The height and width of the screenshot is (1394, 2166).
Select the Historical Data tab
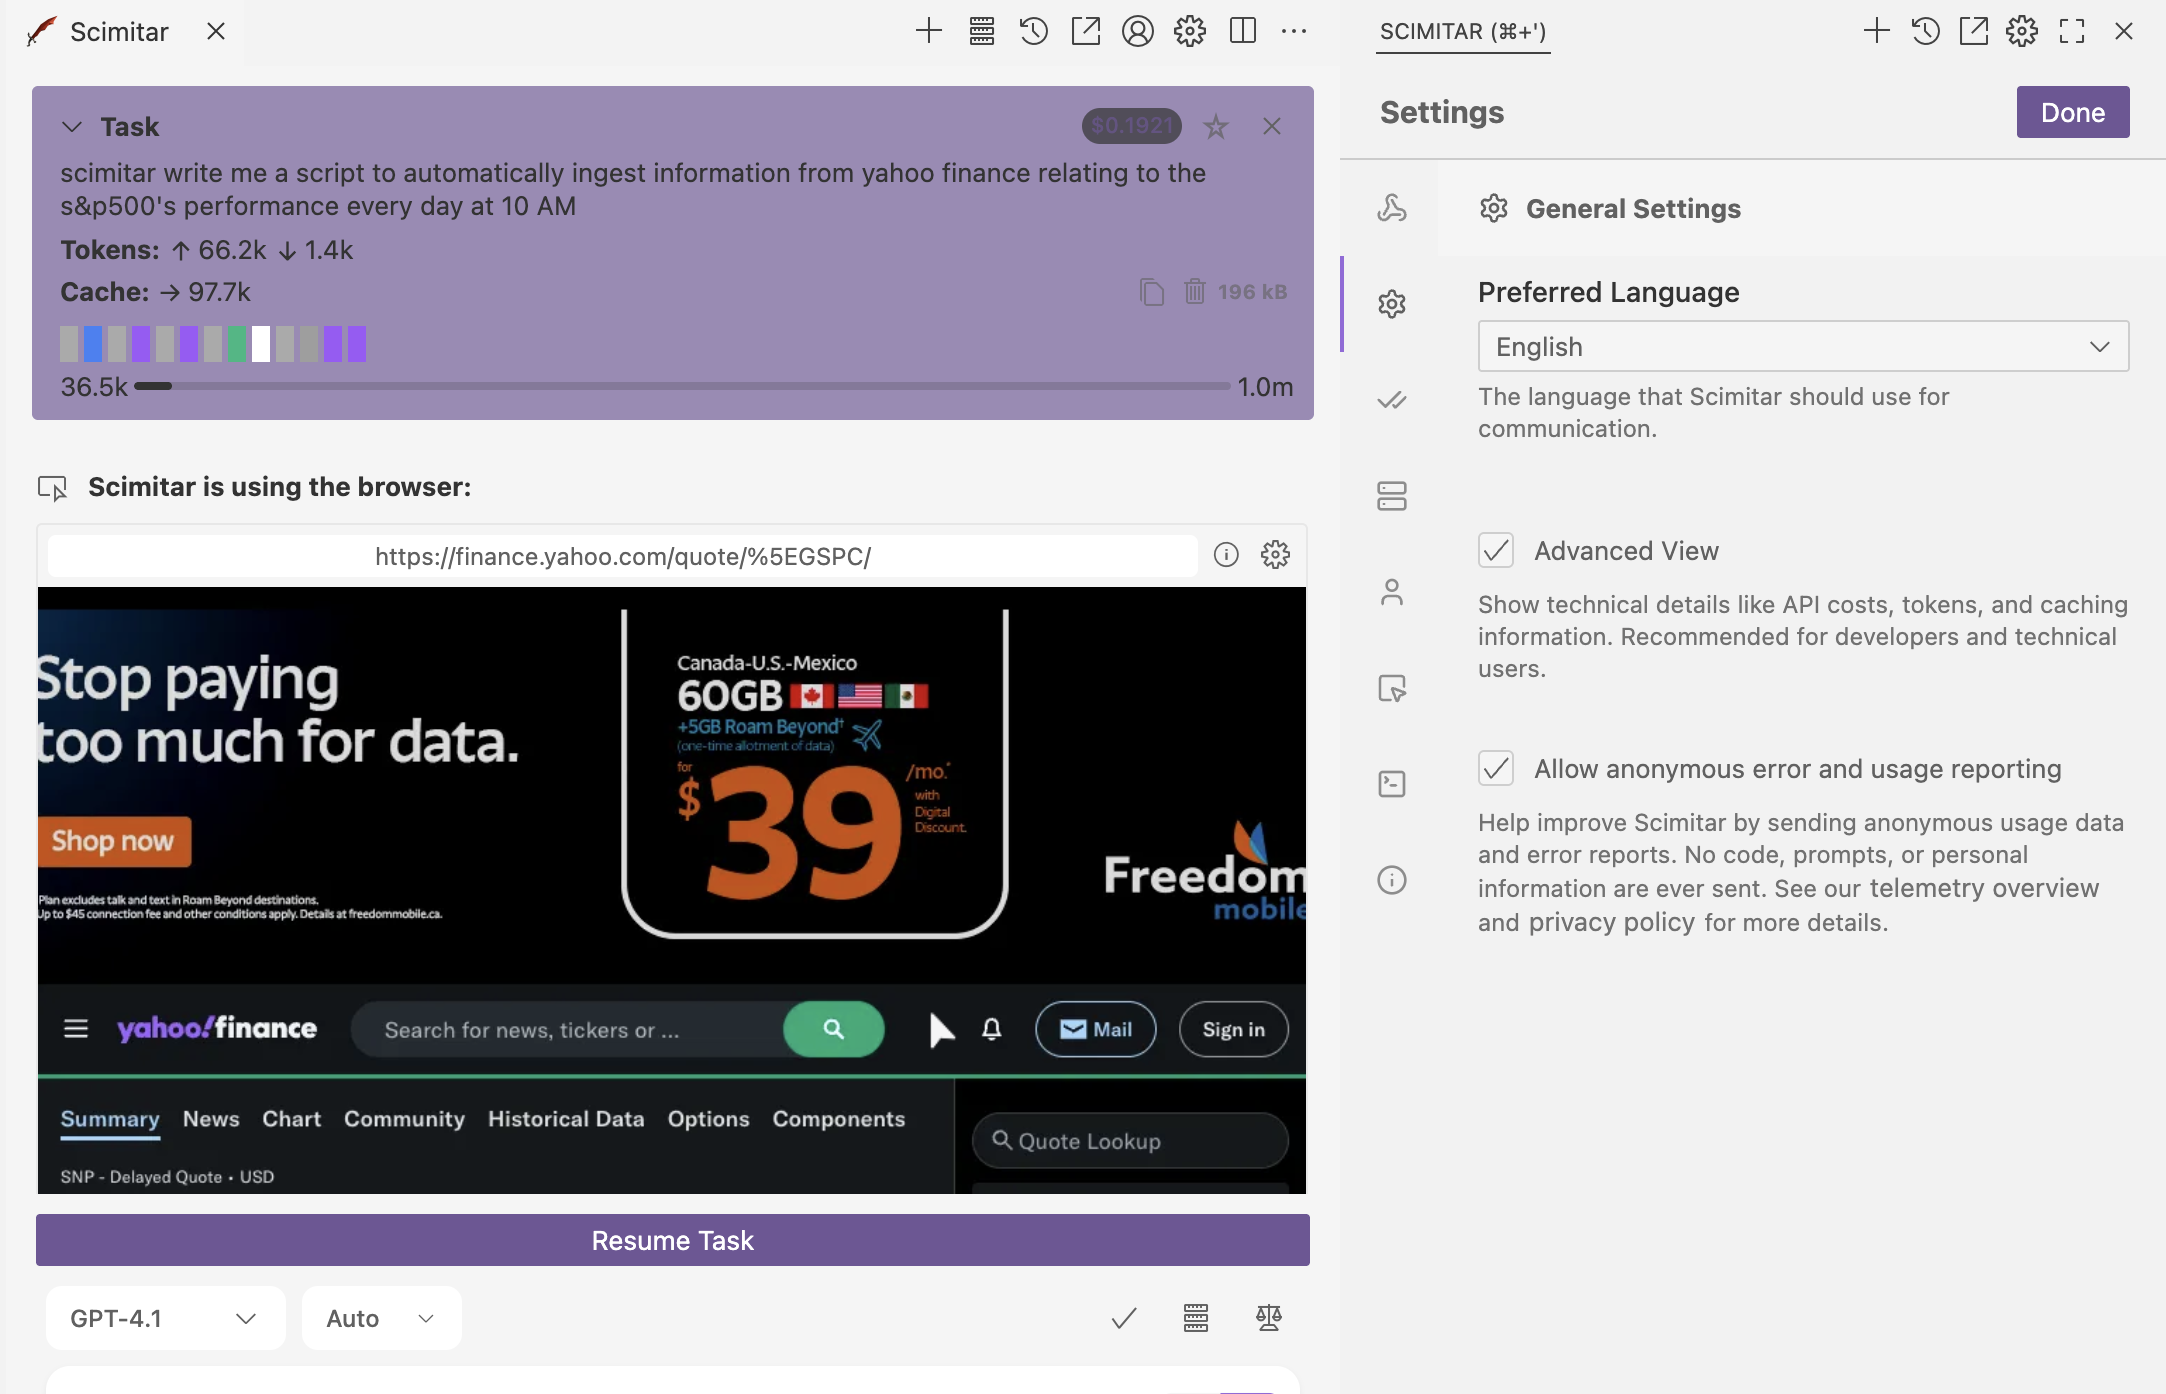coord(566,1119)
